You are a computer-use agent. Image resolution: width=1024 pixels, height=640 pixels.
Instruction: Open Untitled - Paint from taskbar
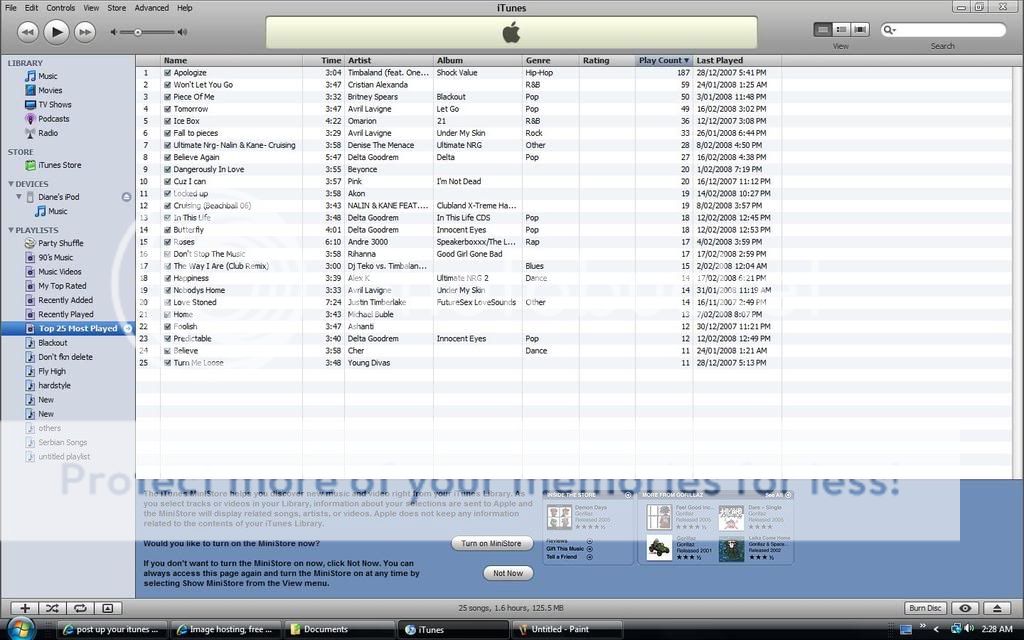566,630
